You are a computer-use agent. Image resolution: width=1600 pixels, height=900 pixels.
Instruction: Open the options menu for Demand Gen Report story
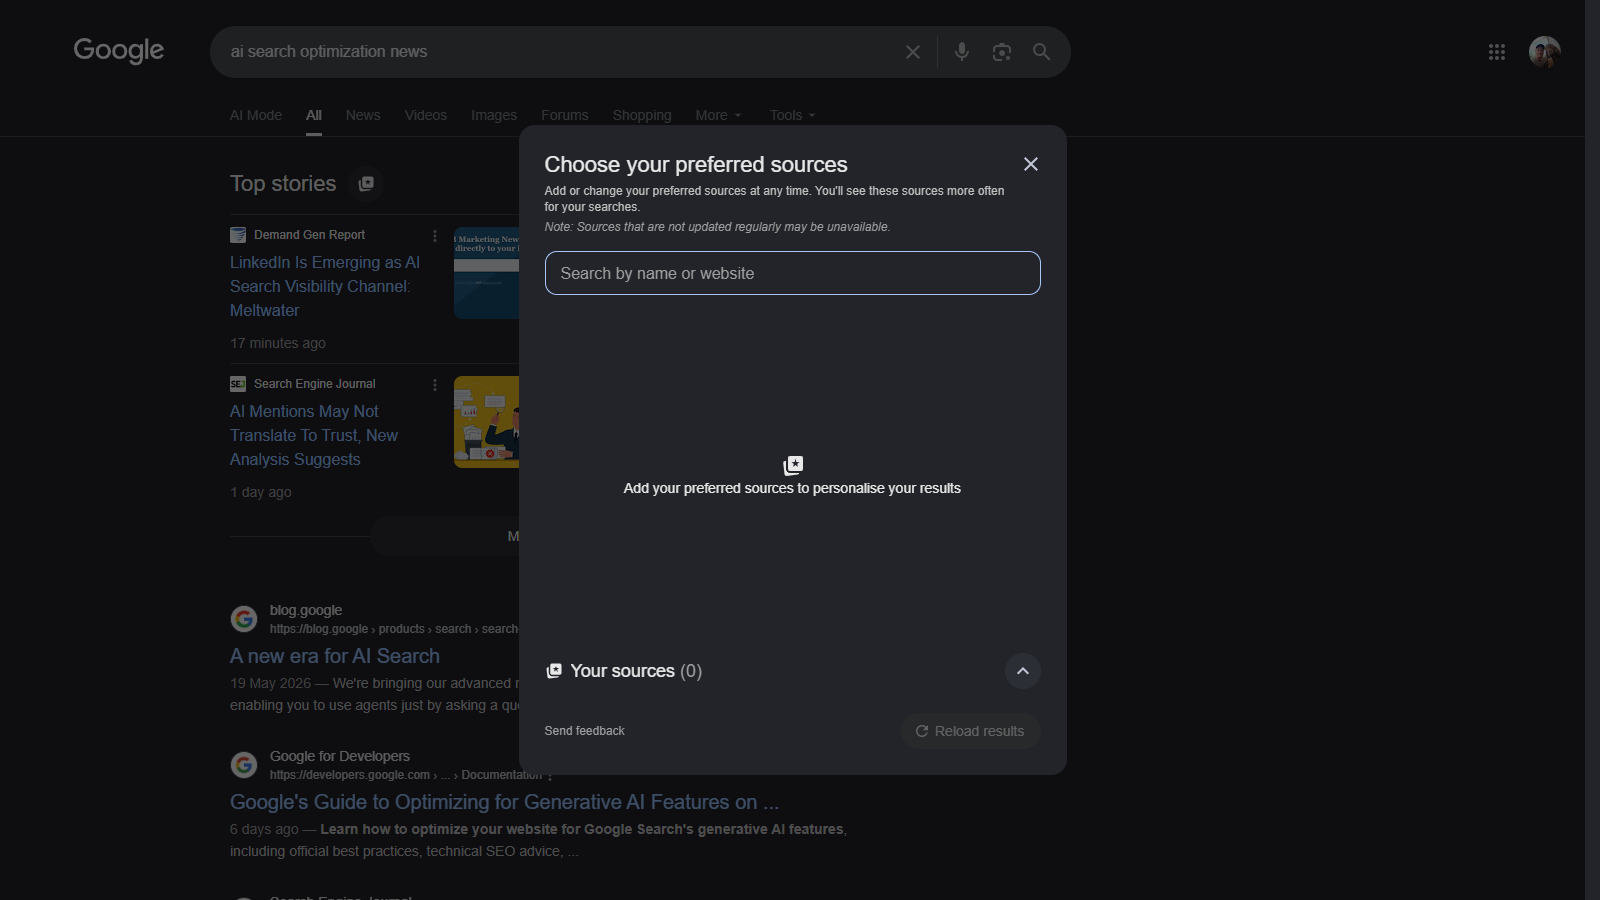[435, 236]
